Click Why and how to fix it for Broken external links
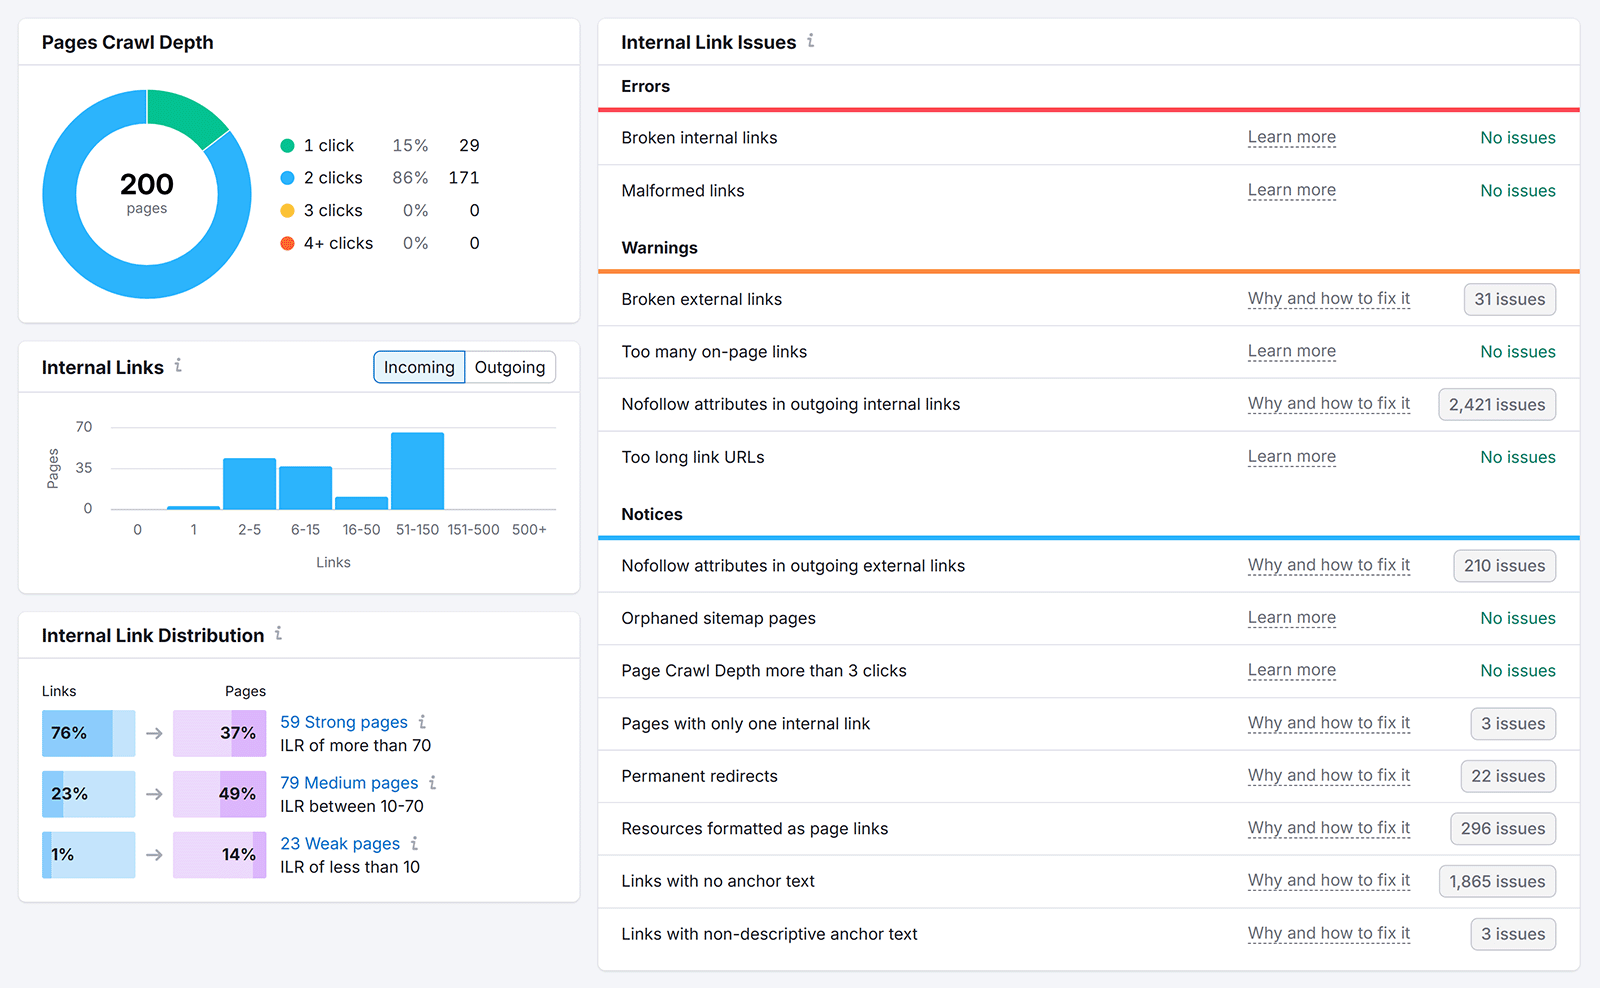 [1329, 298]
